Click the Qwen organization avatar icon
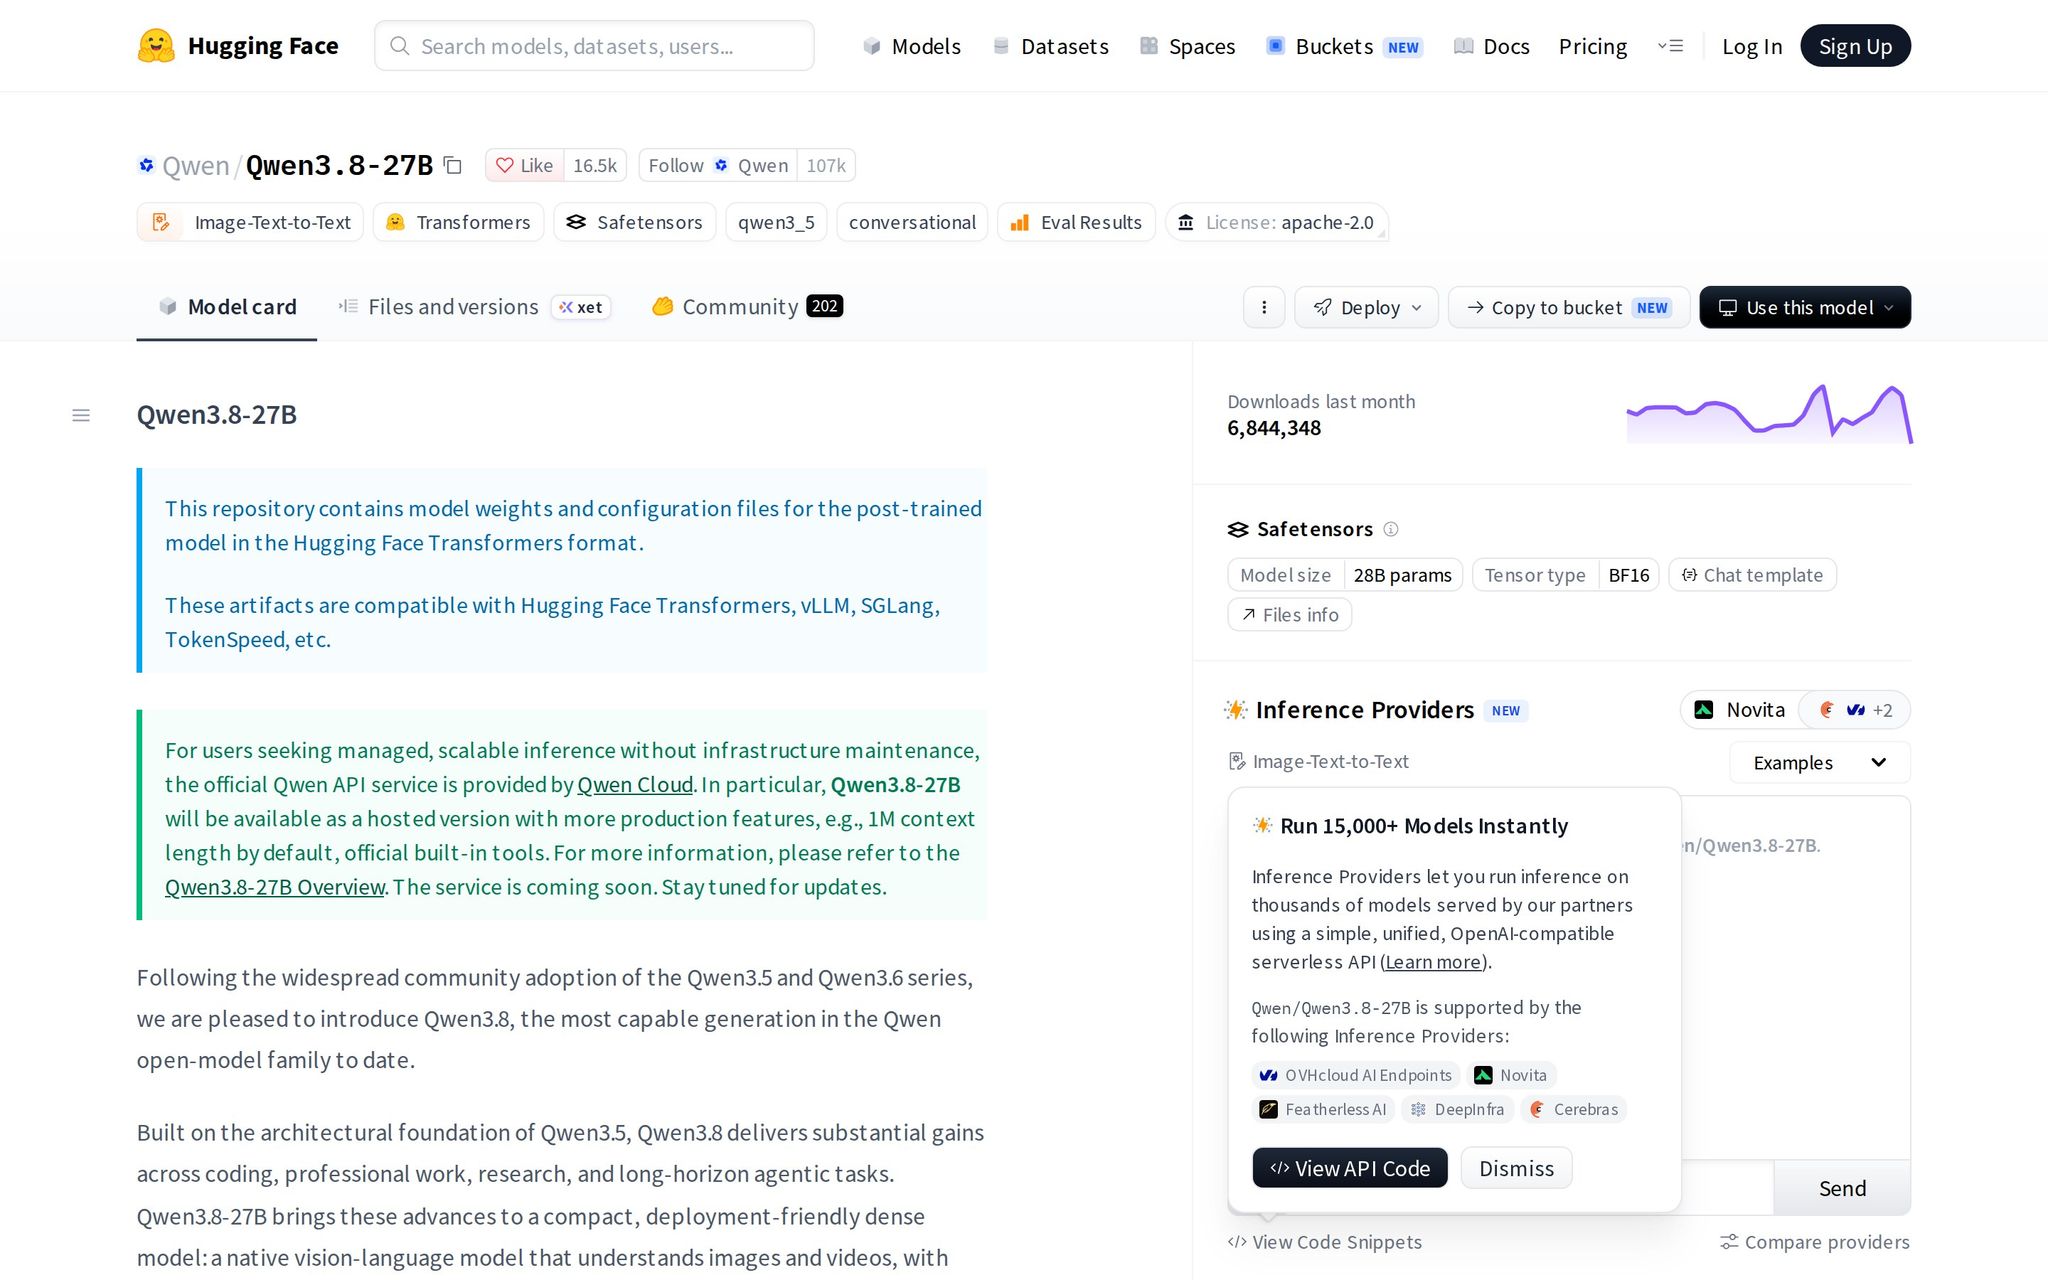Viewport: 2048px width, 1280px height. [146, 165]
